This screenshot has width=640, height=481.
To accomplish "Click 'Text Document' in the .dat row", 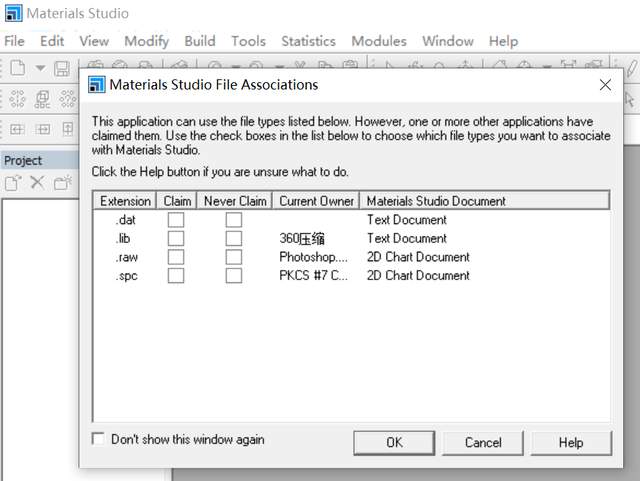I will 407,220.
